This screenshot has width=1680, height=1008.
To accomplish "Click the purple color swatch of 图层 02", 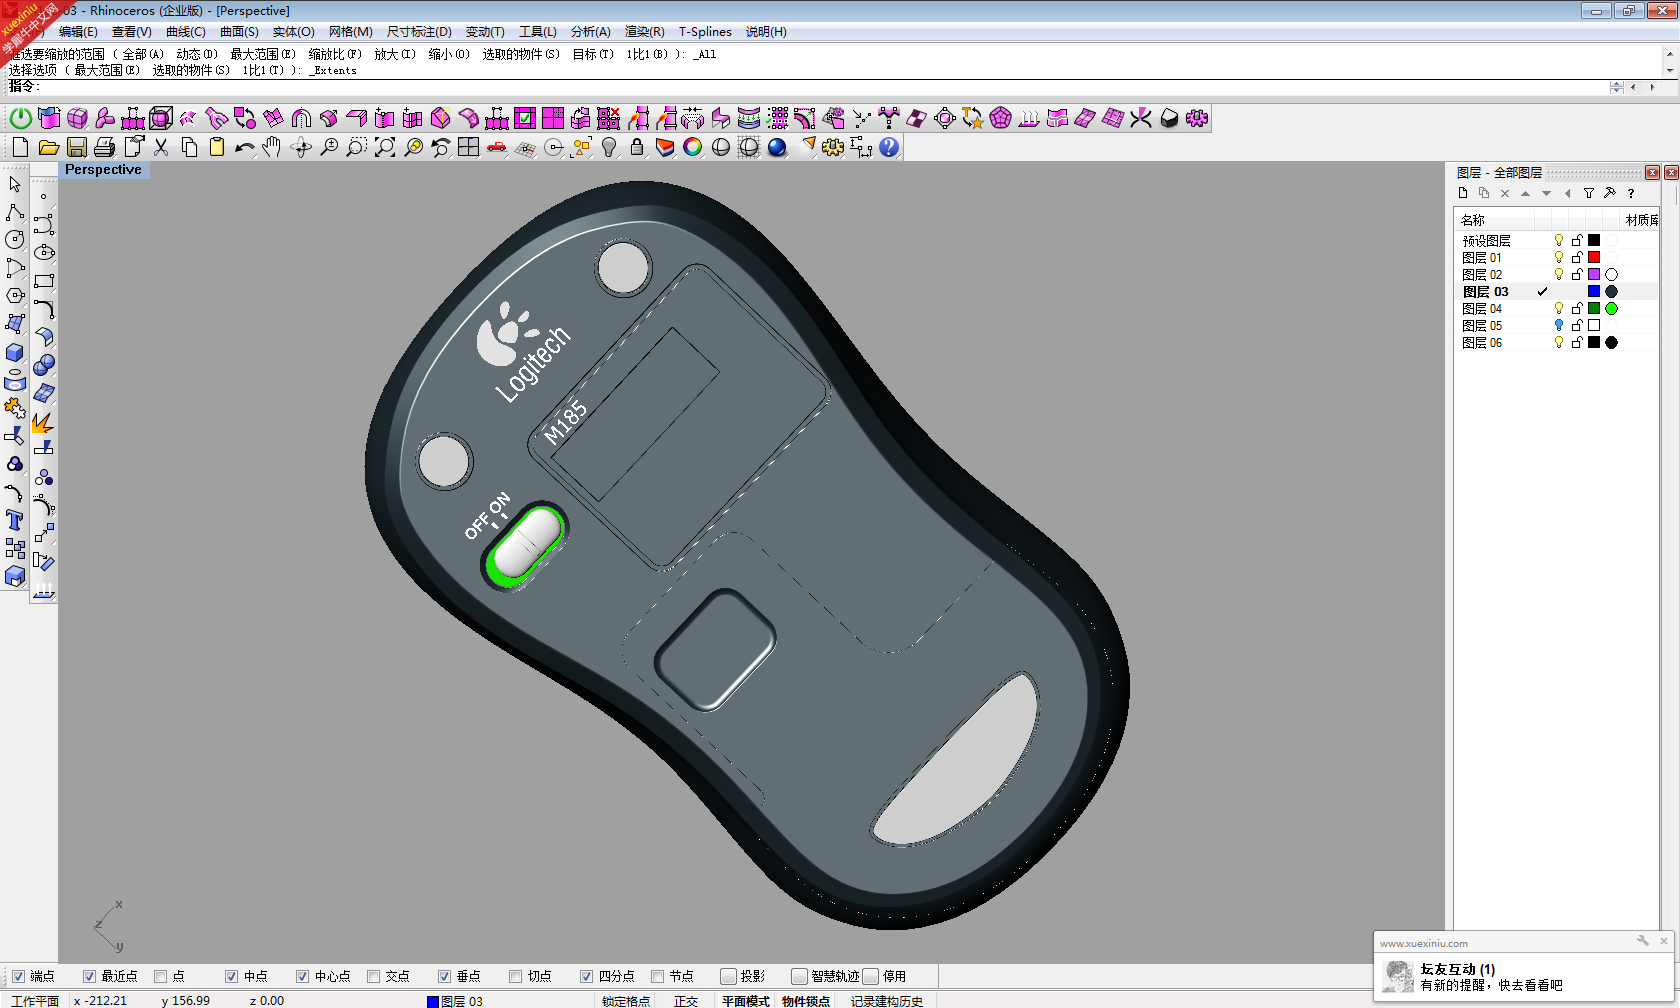I will coord(1594,274).
